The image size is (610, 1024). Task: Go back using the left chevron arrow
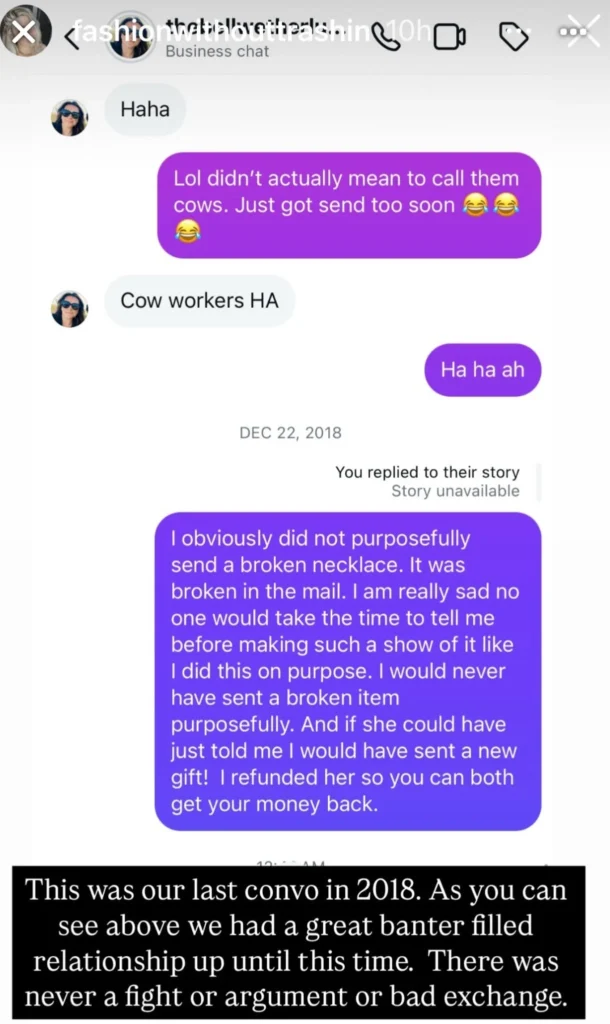click(72, 37)
